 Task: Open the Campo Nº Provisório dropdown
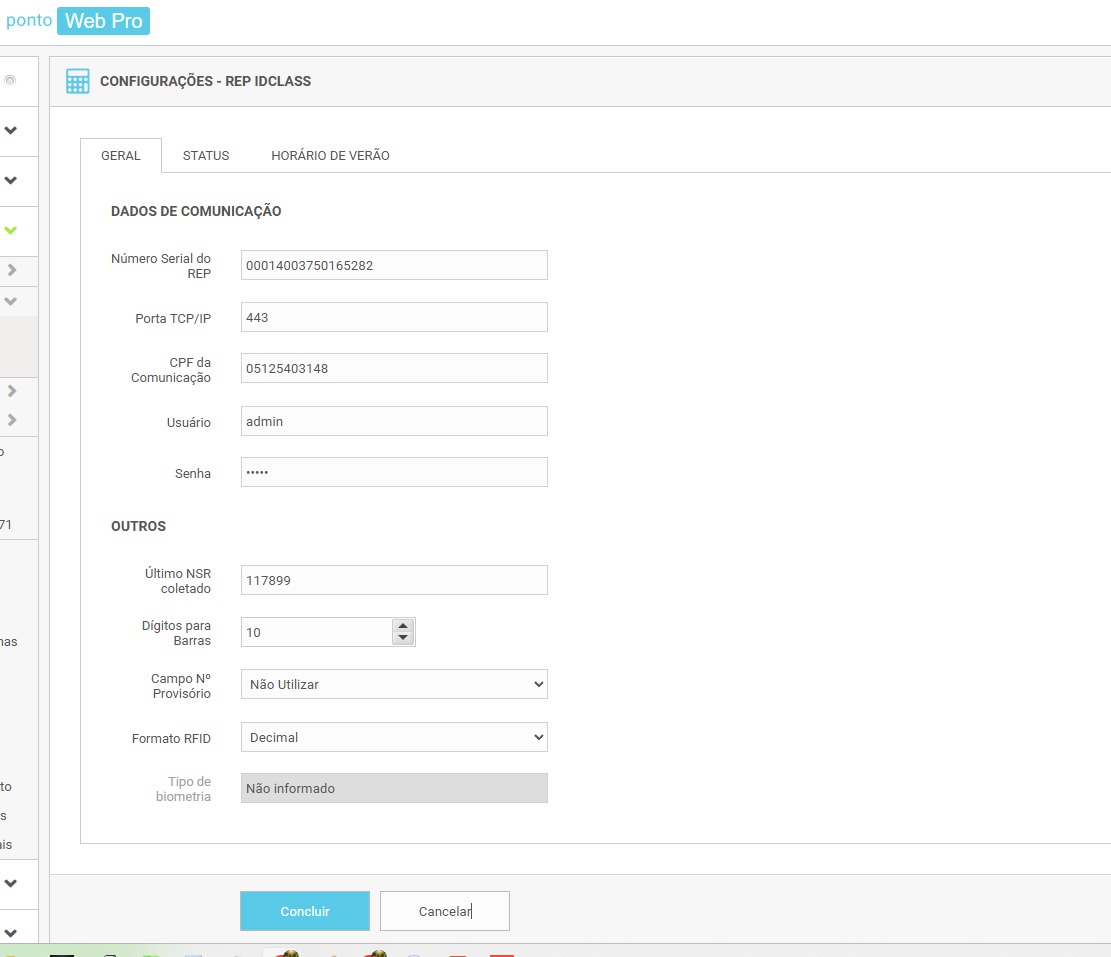[394, 684]
